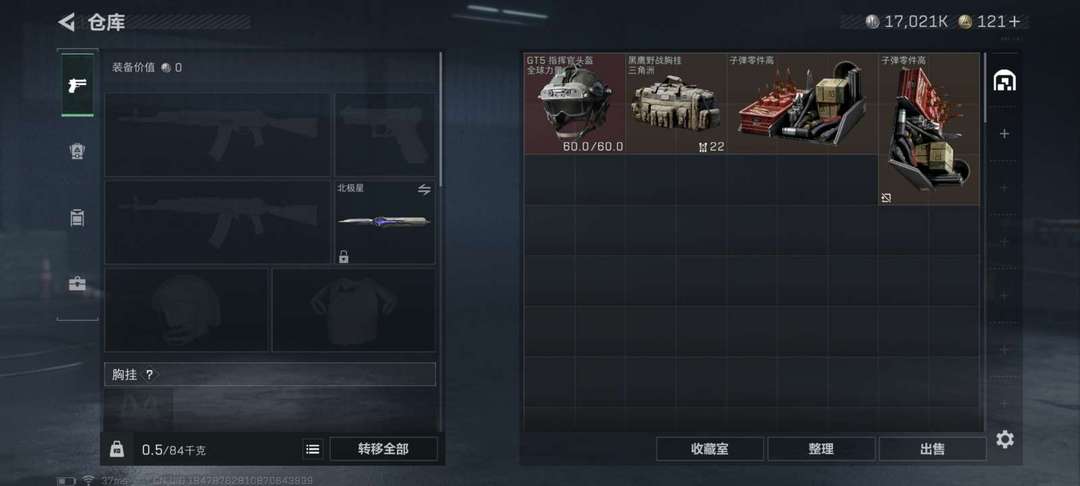Click the 整理 sort button
The width and height of the screenshot is (1080, 486).
pos(821,450)
